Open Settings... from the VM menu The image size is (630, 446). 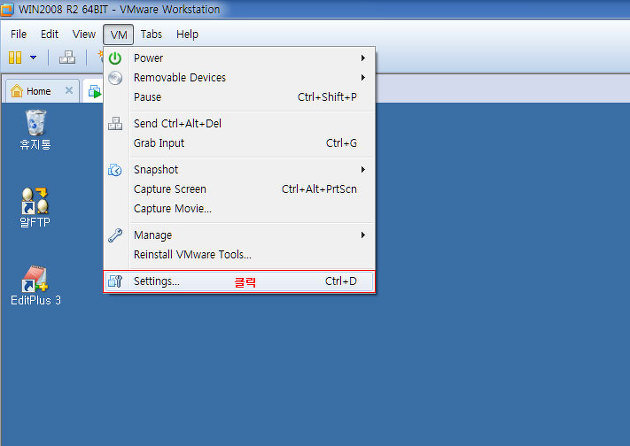coord(239,281)
